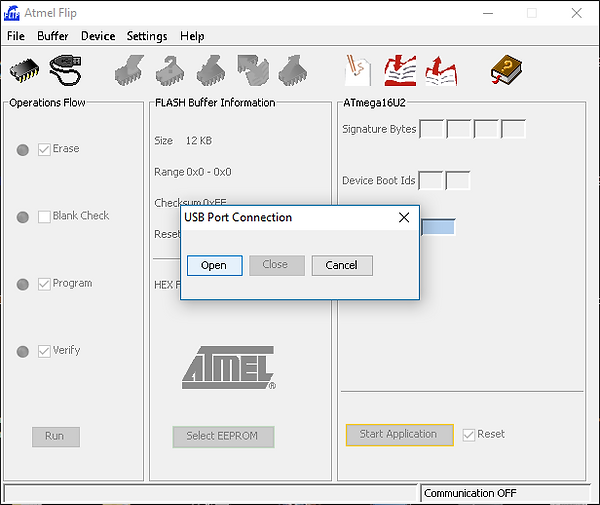The image size is (600, 505).
Task: Click the Save Buffer As HEX File icon
Action: [x=441, y=71]
